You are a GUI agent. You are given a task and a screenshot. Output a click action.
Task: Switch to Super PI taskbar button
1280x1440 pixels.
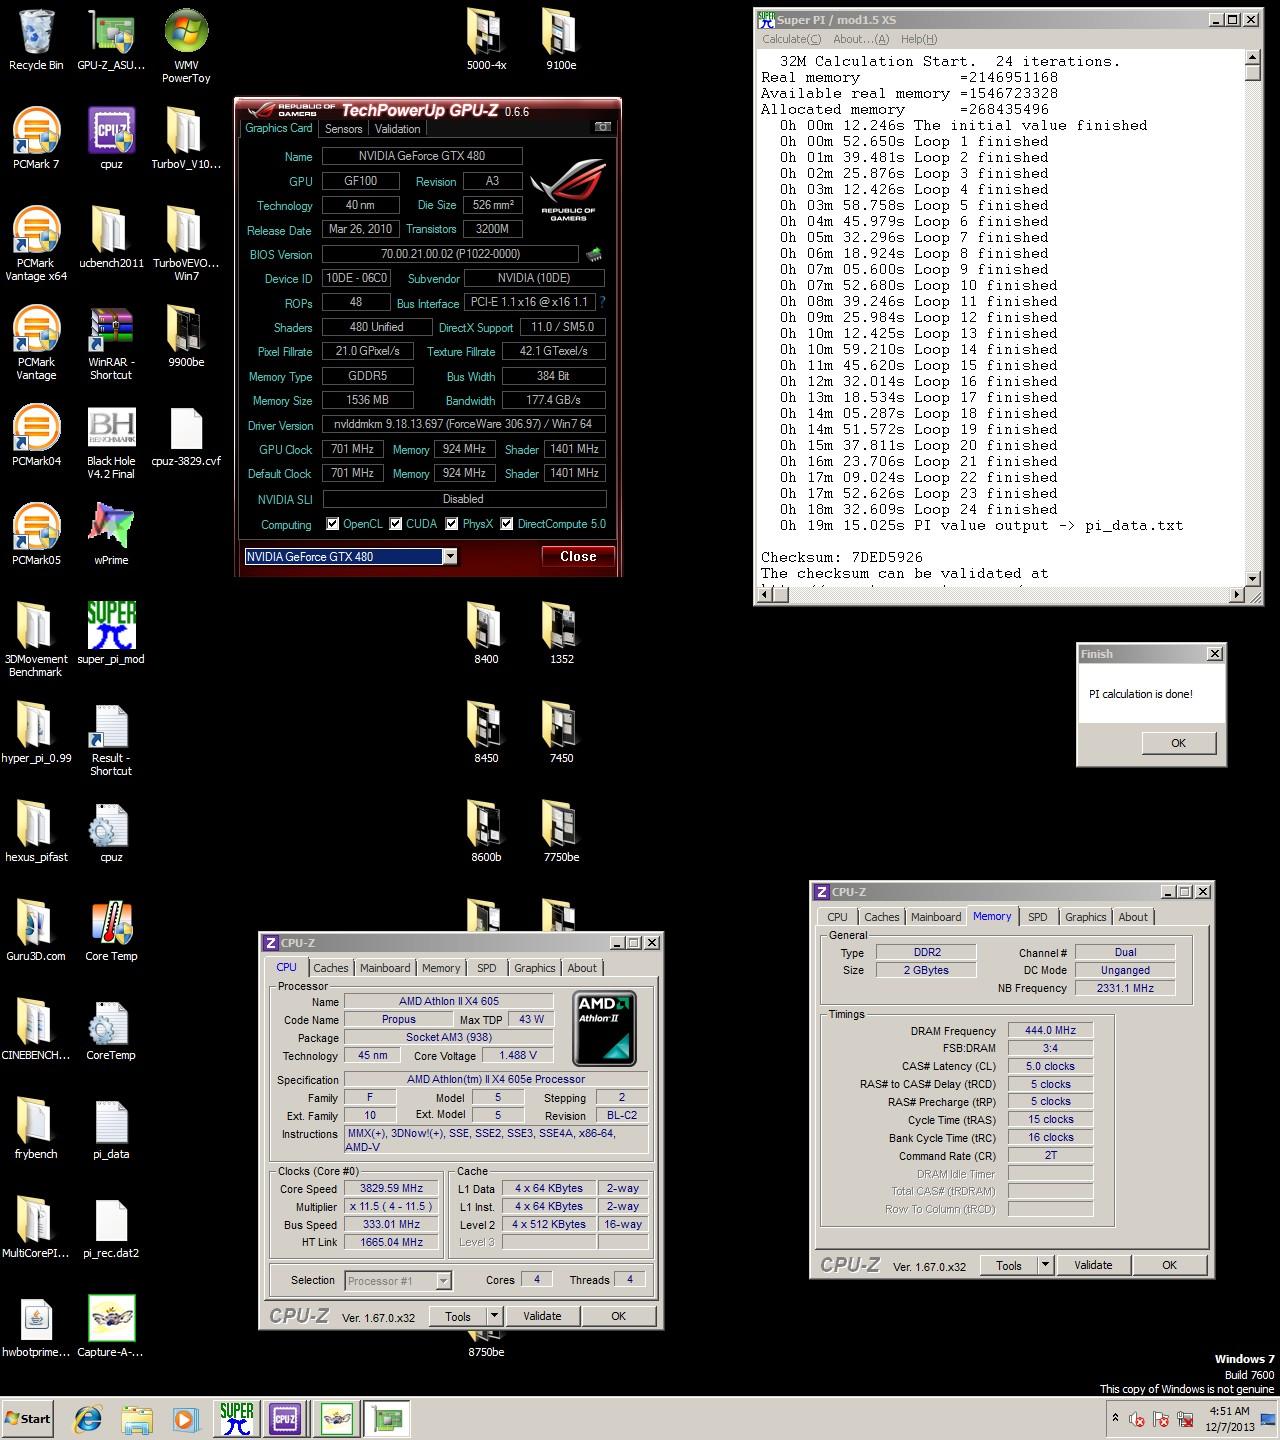237,1418
